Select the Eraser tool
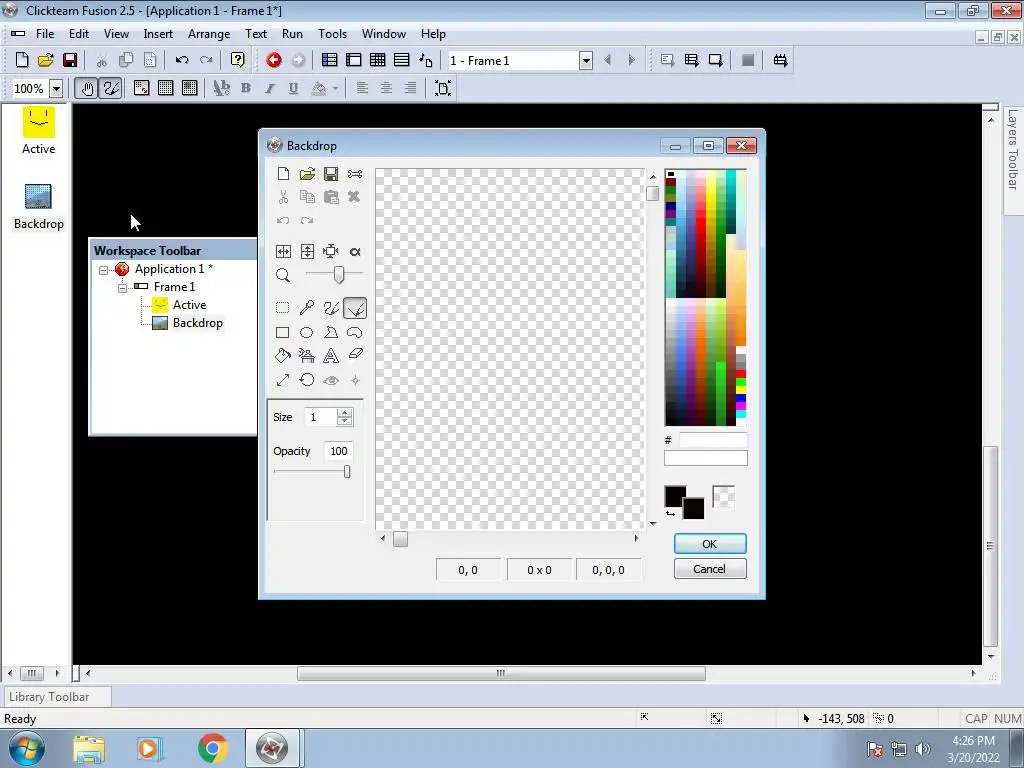Viewport: 1024px width, 768px height. pyautogui.click(x=355, y=354)
